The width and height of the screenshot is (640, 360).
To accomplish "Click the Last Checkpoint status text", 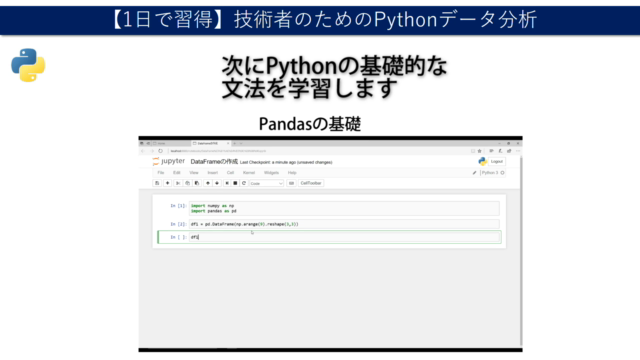I will (286, 162).
